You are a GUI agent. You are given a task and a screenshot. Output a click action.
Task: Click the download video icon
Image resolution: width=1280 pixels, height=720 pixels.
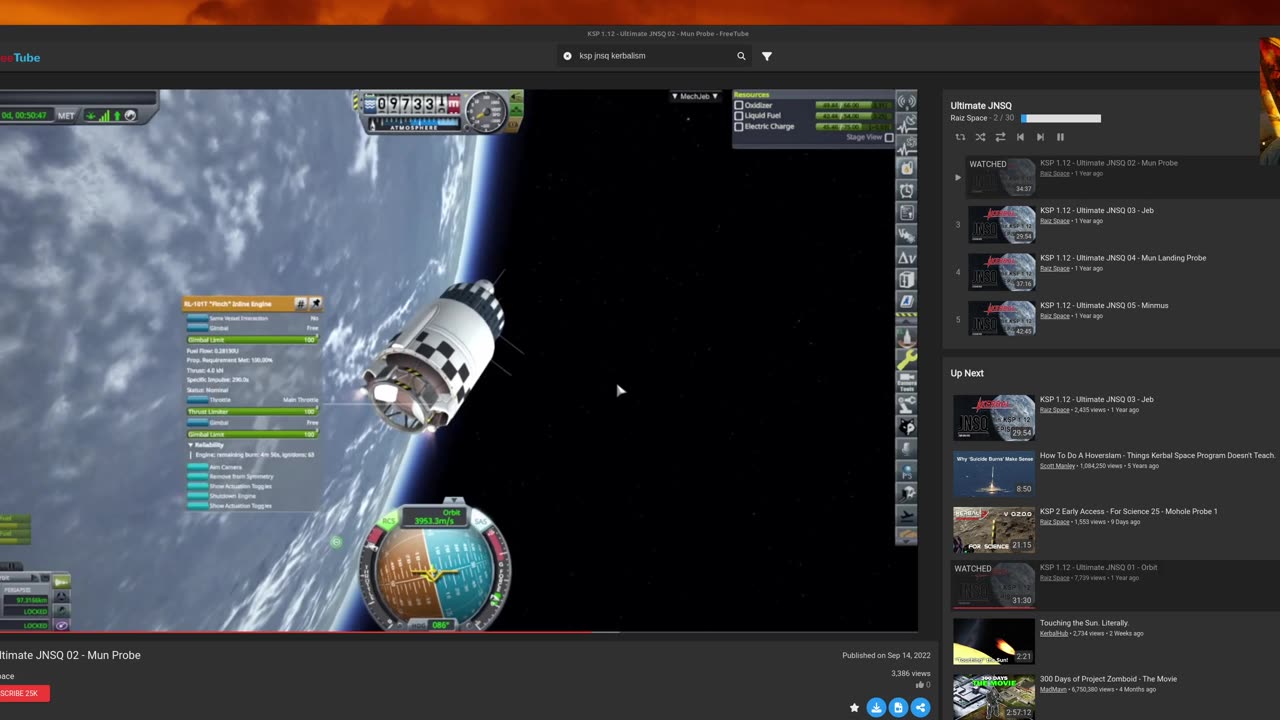[876, 708]
